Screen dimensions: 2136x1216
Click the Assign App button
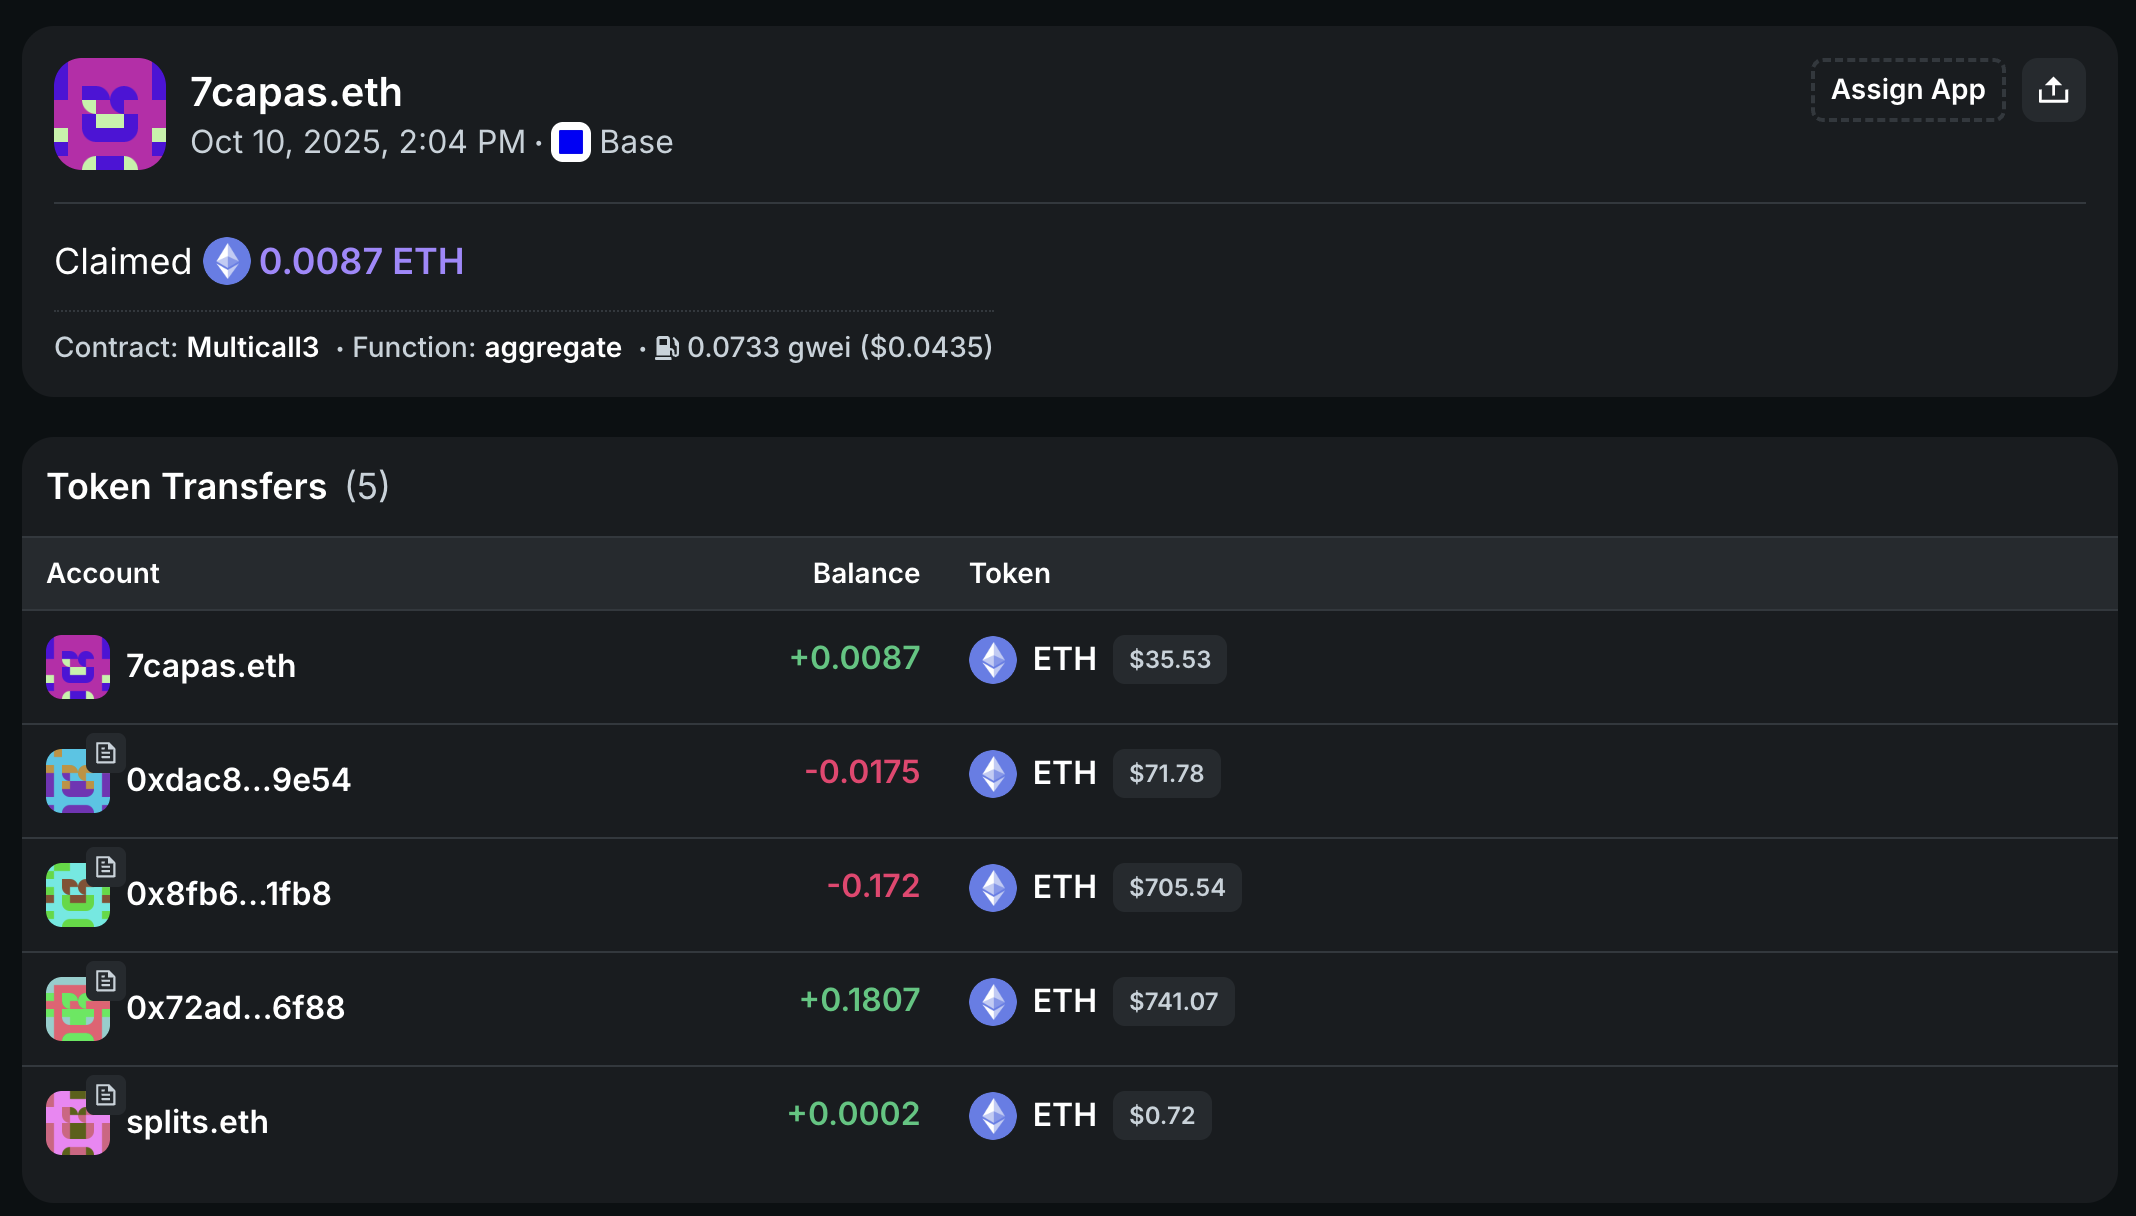coord(1907,90)
